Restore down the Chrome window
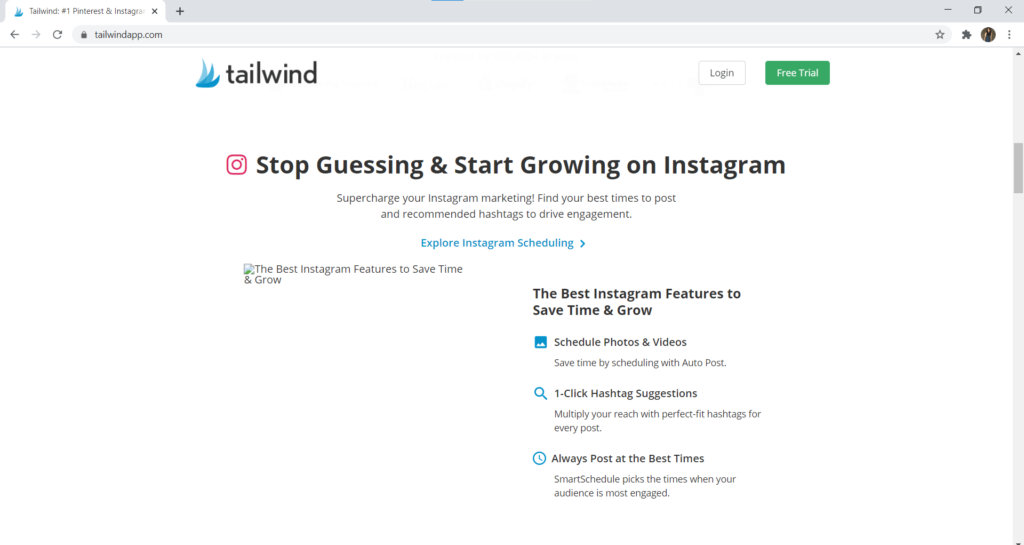Viewport: 1024px width, 545px height. click(978, 10)
